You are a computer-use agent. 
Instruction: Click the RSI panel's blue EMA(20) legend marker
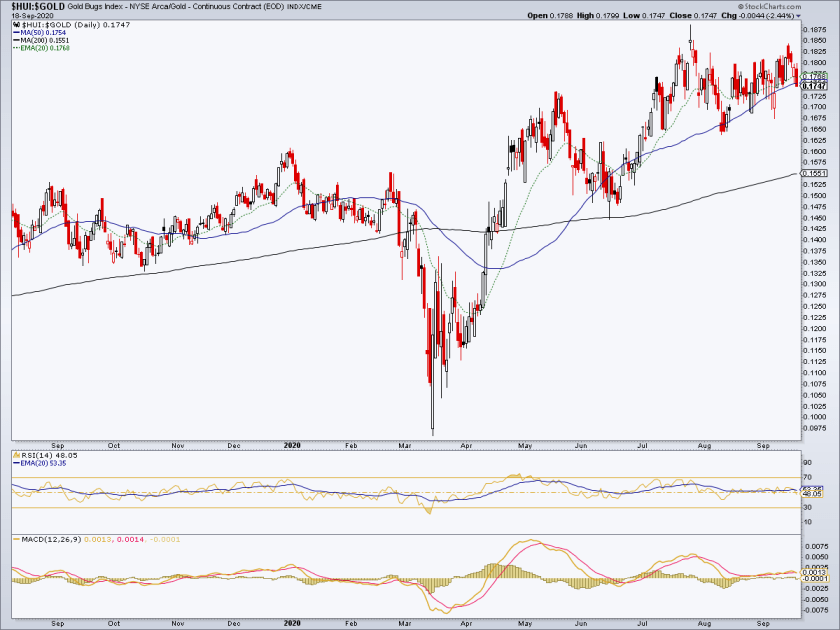[16, 463]
